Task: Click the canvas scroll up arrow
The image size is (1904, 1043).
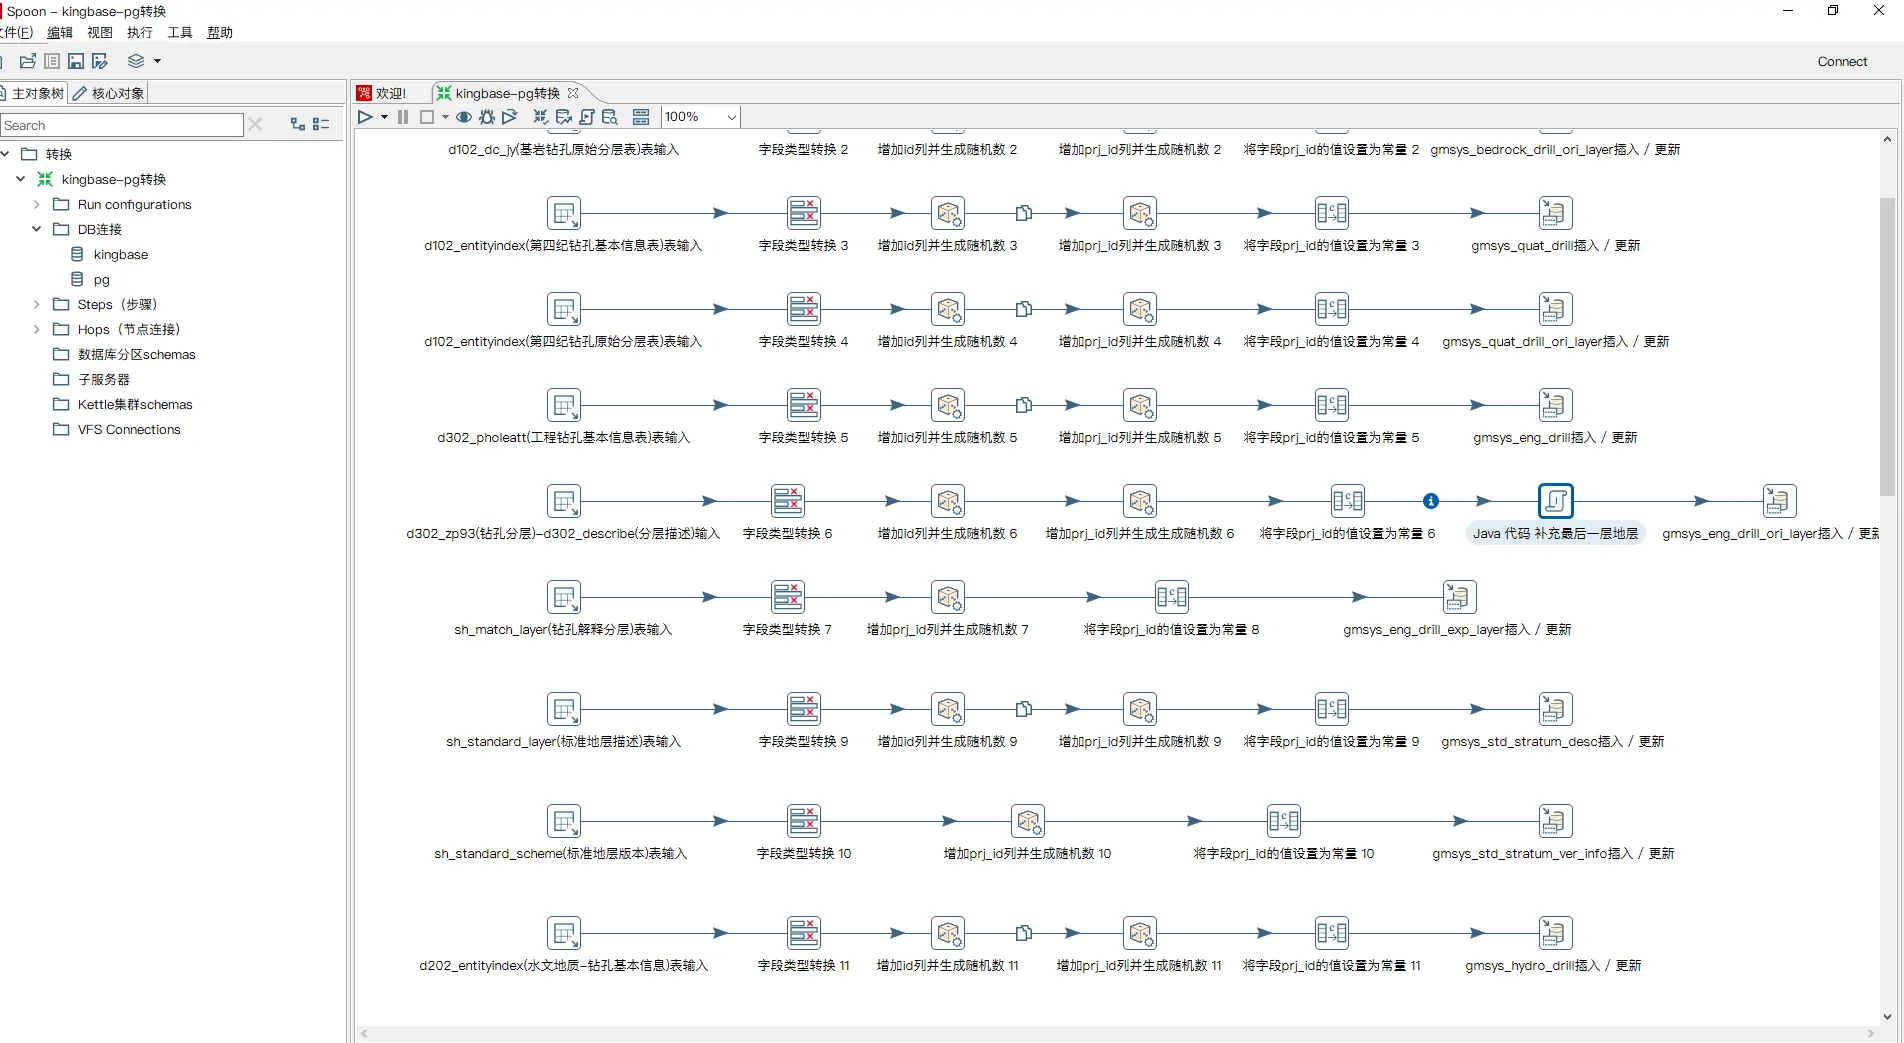Action: coord(1887,140)
